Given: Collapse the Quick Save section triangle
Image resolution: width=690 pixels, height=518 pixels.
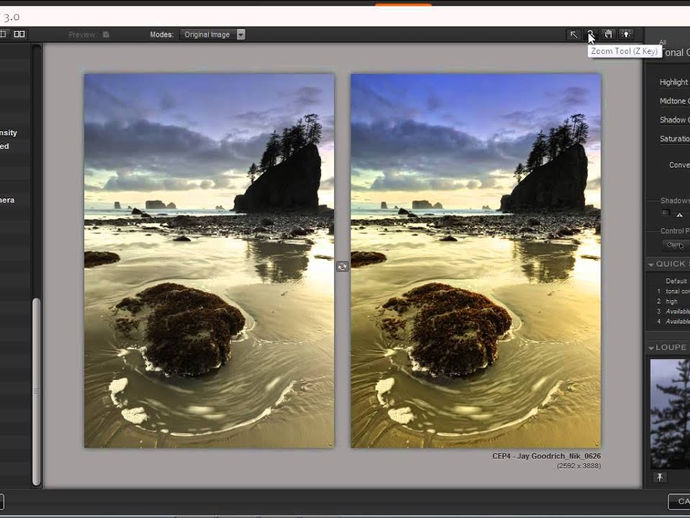Looking at the screenshot, I should (x=651, y=265).
